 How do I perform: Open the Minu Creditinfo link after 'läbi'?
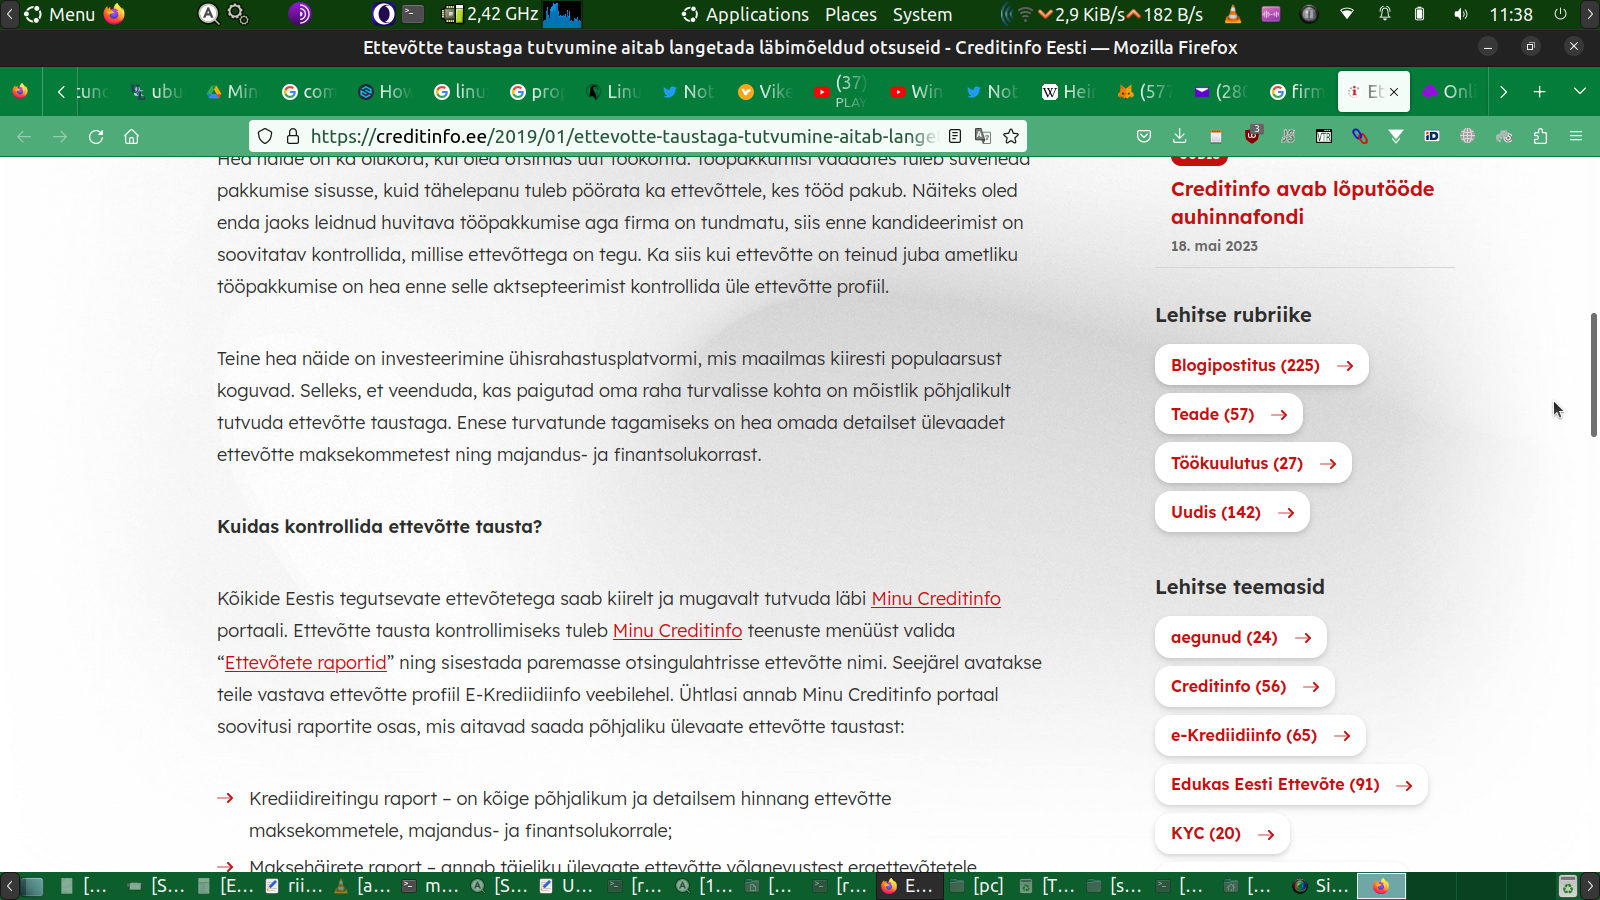click(x=936, y=598)
